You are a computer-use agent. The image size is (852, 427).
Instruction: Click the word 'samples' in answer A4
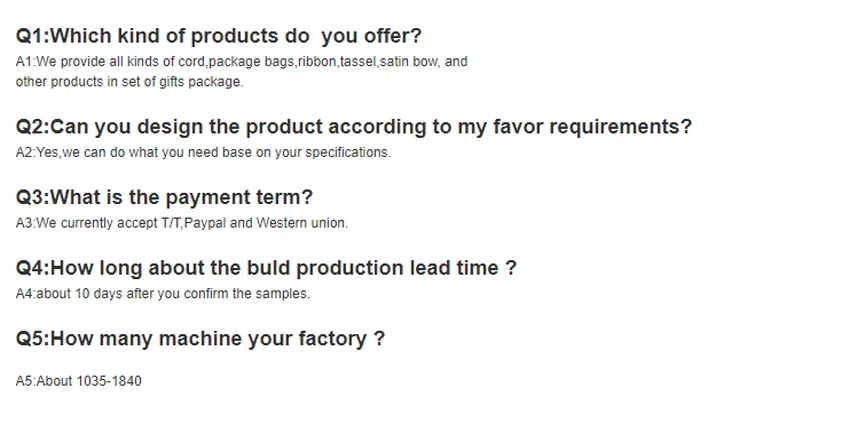coord(283,294)
